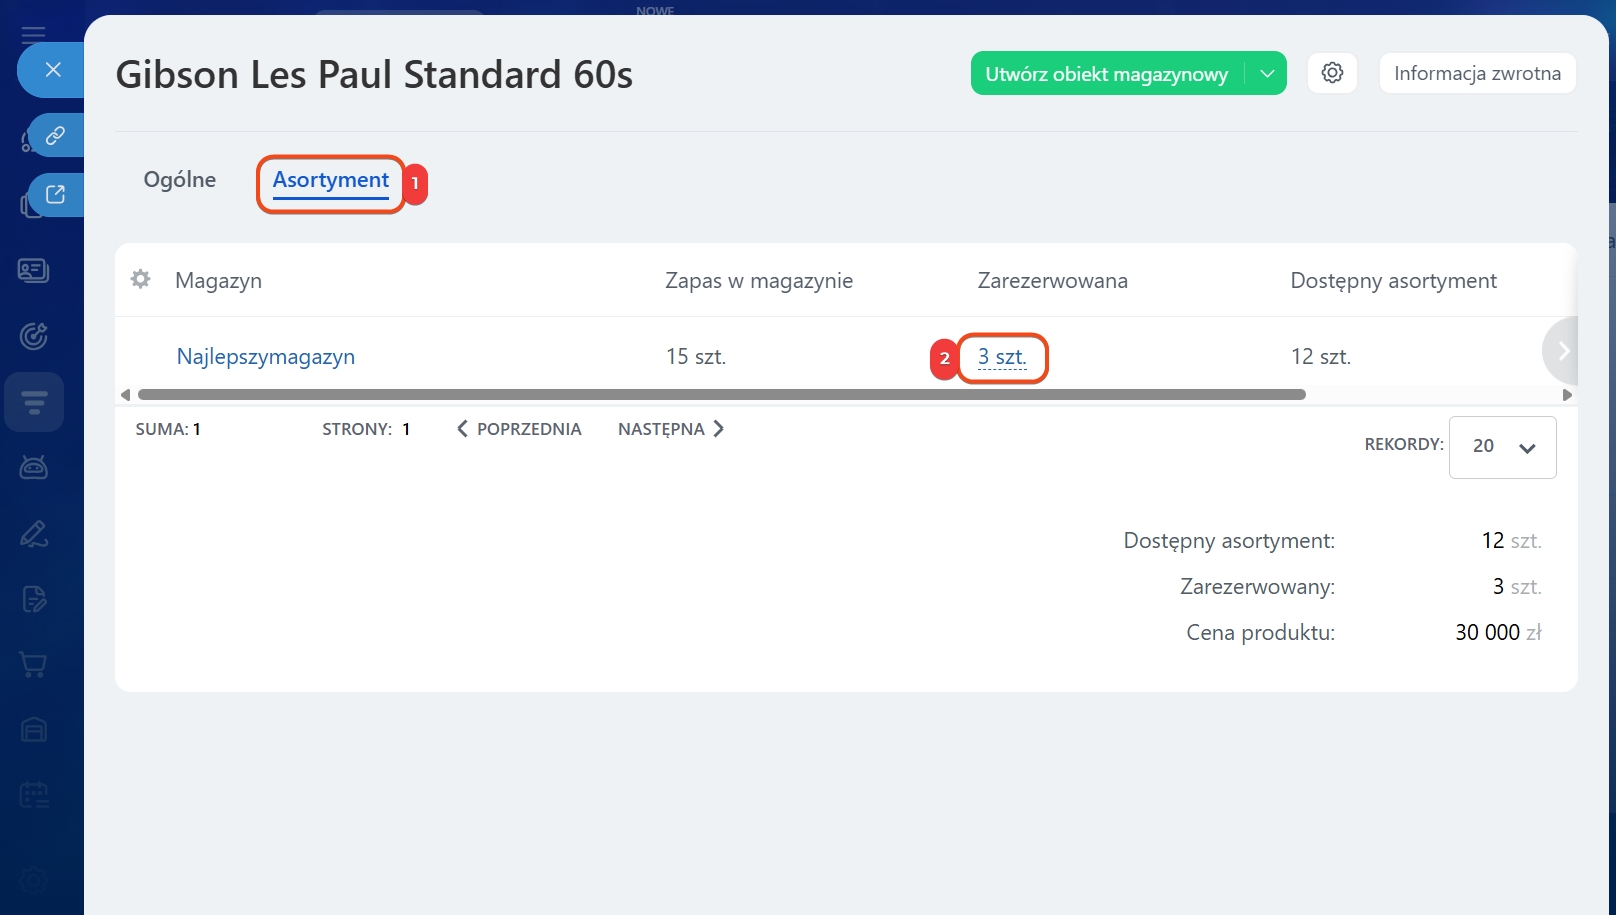Open the pencil signing icon in the sidebar
This screenshot has width=1616, height=915.
coord(34,533)
